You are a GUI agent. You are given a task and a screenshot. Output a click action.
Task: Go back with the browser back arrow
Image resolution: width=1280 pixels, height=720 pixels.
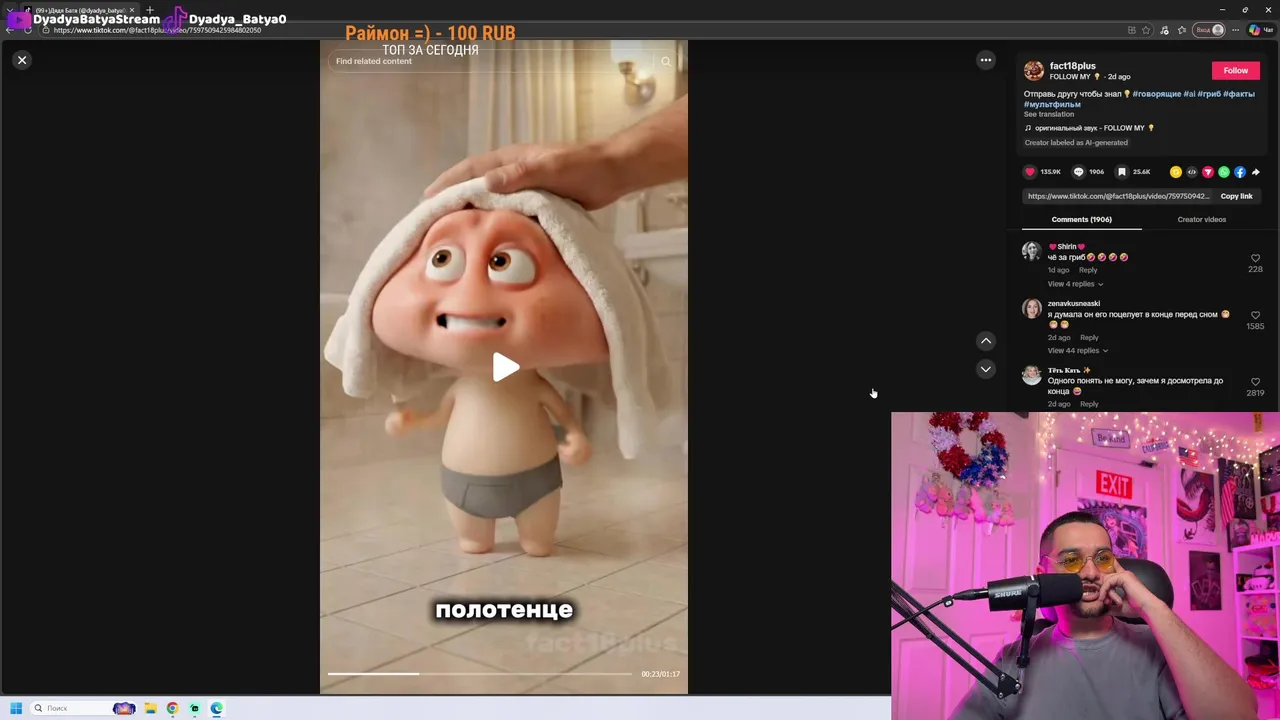(9, 30)
